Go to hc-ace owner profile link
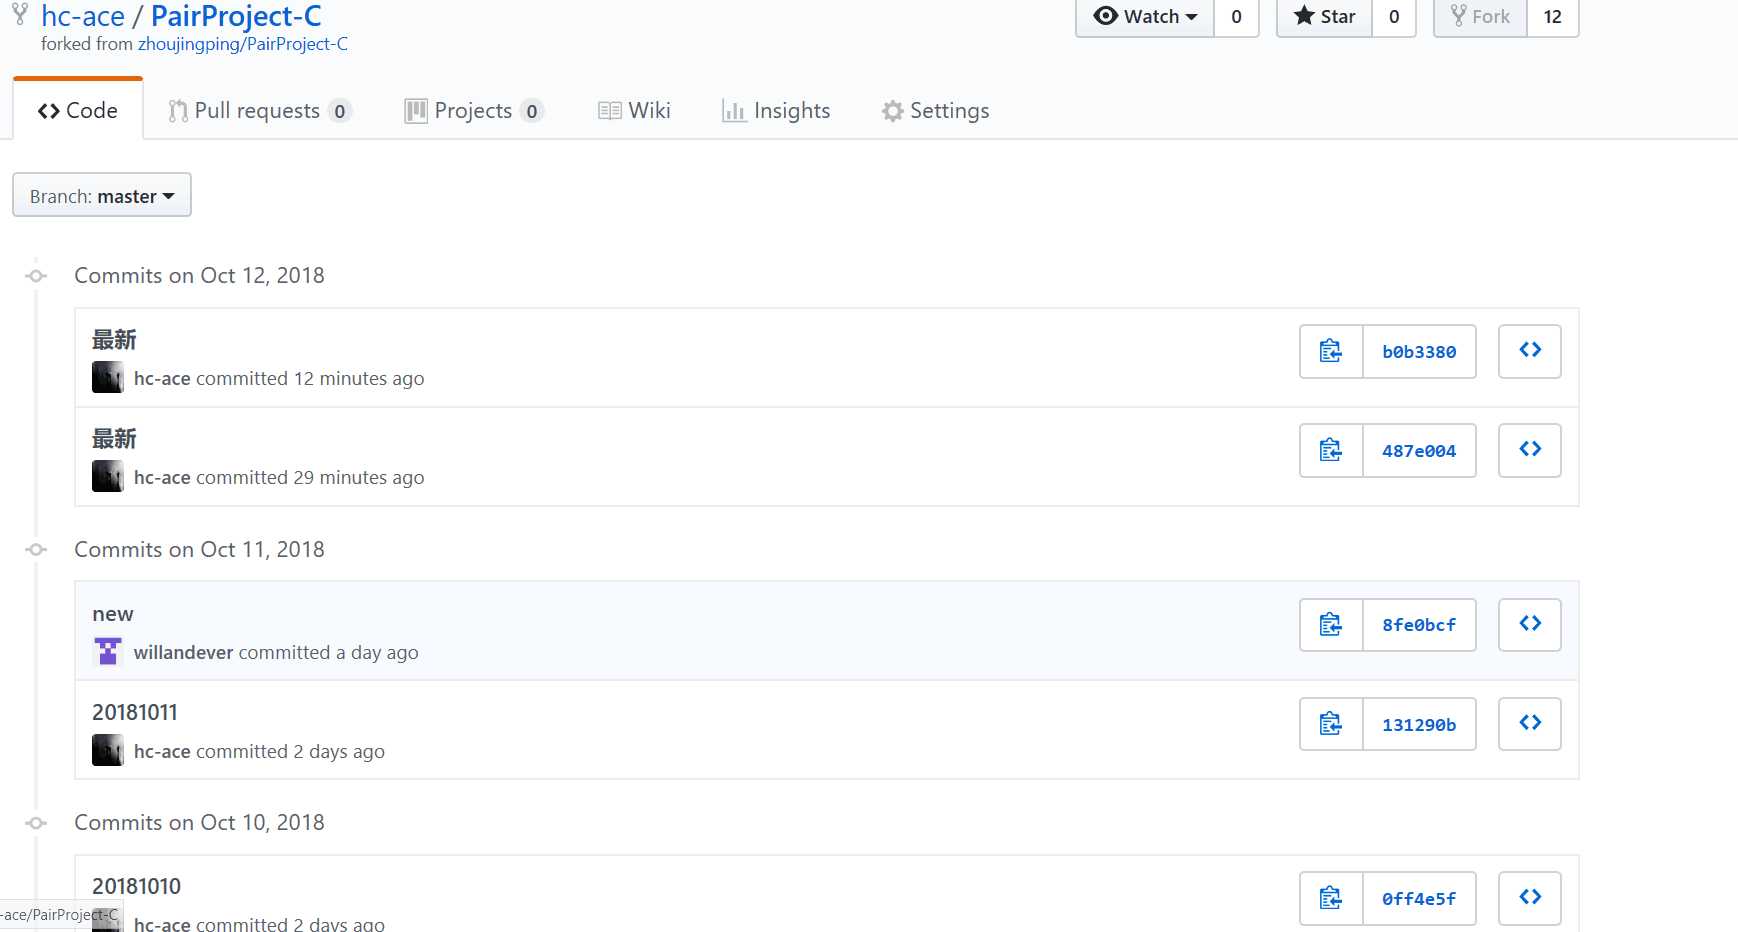Viewport: 1738px width, 932px height. click(x=83, y=16)
